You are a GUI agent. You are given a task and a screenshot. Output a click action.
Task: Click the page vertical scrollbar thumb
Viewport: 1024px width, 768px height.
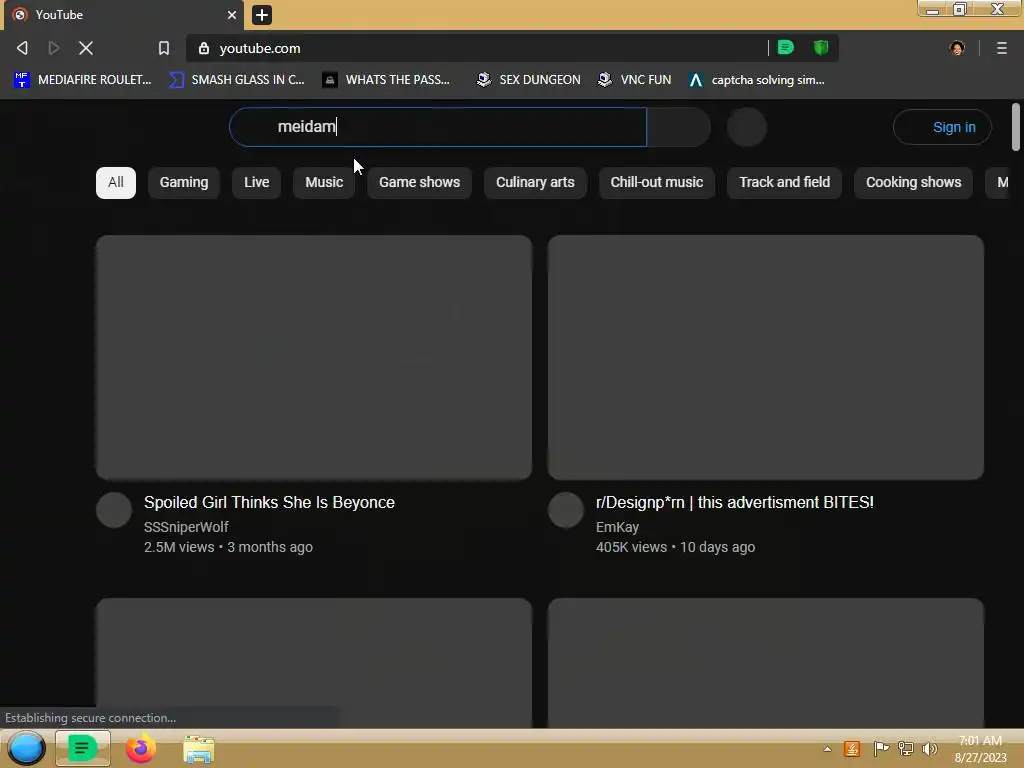(x=1016, y=127)
